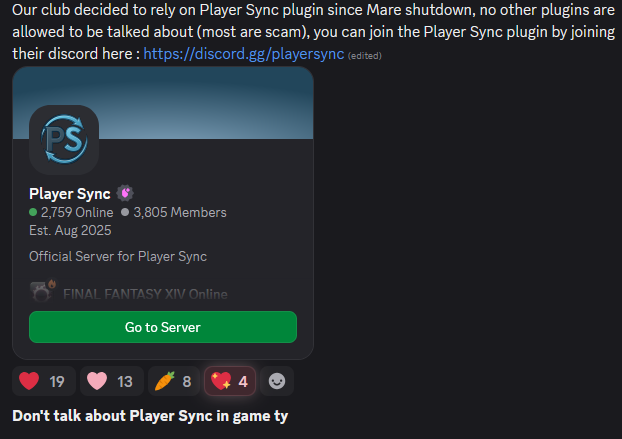Image resolution: width=622 pixels, height=439 pixels.
Task: Click the blue invite banner image
Action: pyautogui.click(x=163, y=103)
